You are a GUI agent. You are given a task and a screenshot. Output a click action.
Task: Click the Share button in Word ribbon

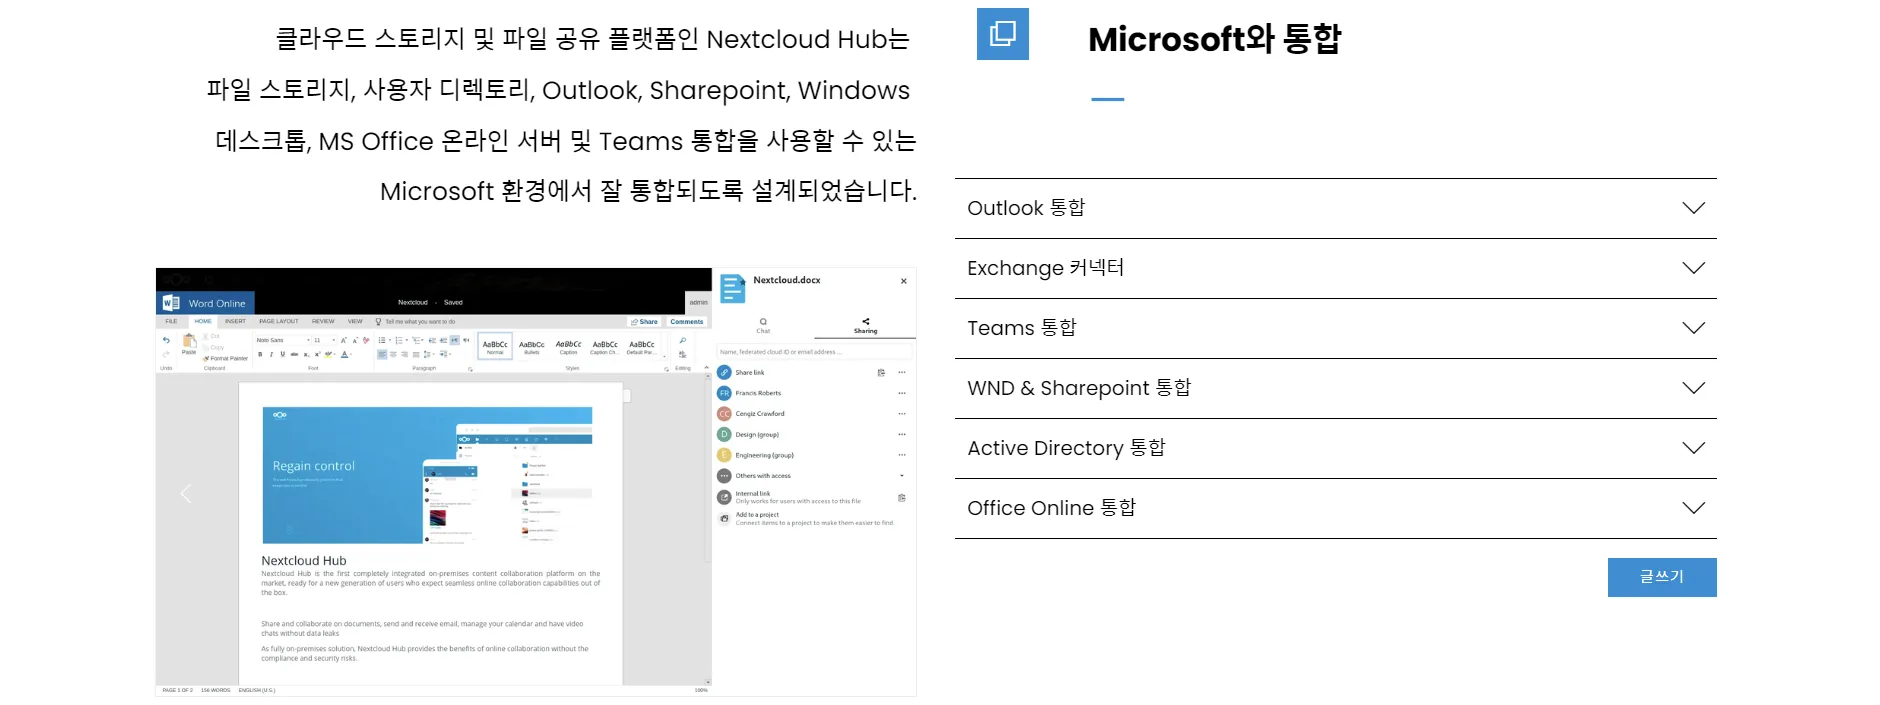point(644,322)
